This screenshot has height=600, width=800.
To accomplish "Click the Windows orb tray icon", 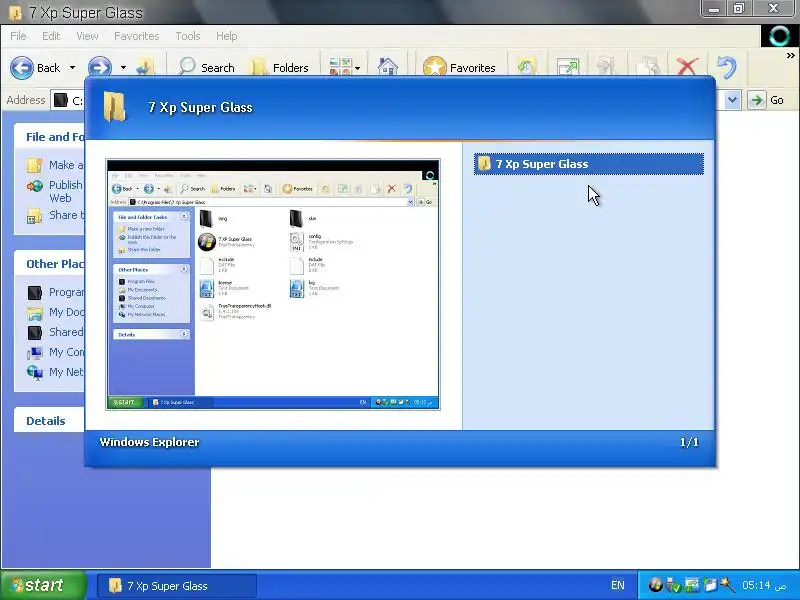I will click(656, 585).
